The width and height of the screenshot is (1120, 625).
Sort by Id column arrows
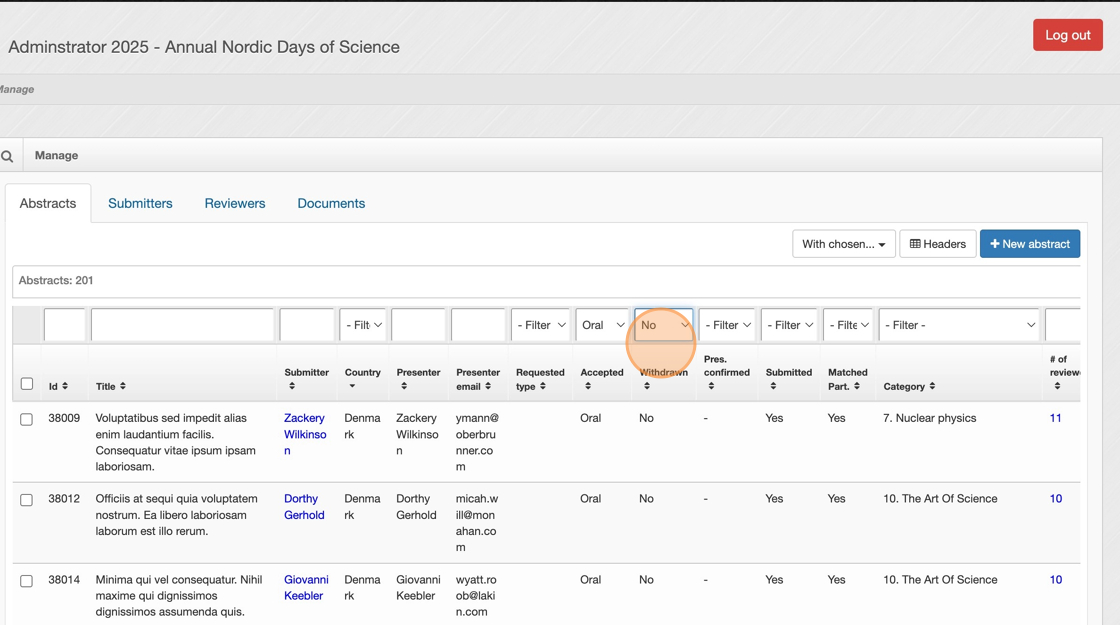click(x=65, y=386)
